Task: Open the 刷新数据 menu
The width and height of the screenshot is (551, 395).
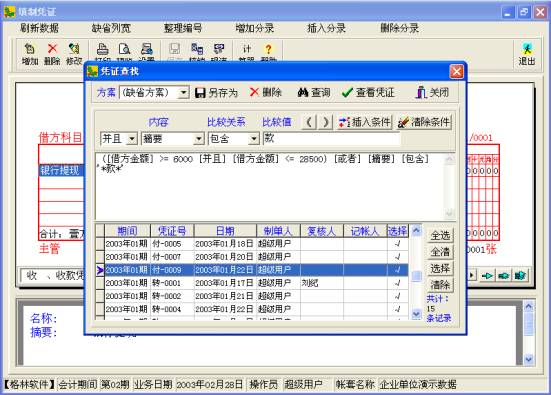Action: pos(39,28)
